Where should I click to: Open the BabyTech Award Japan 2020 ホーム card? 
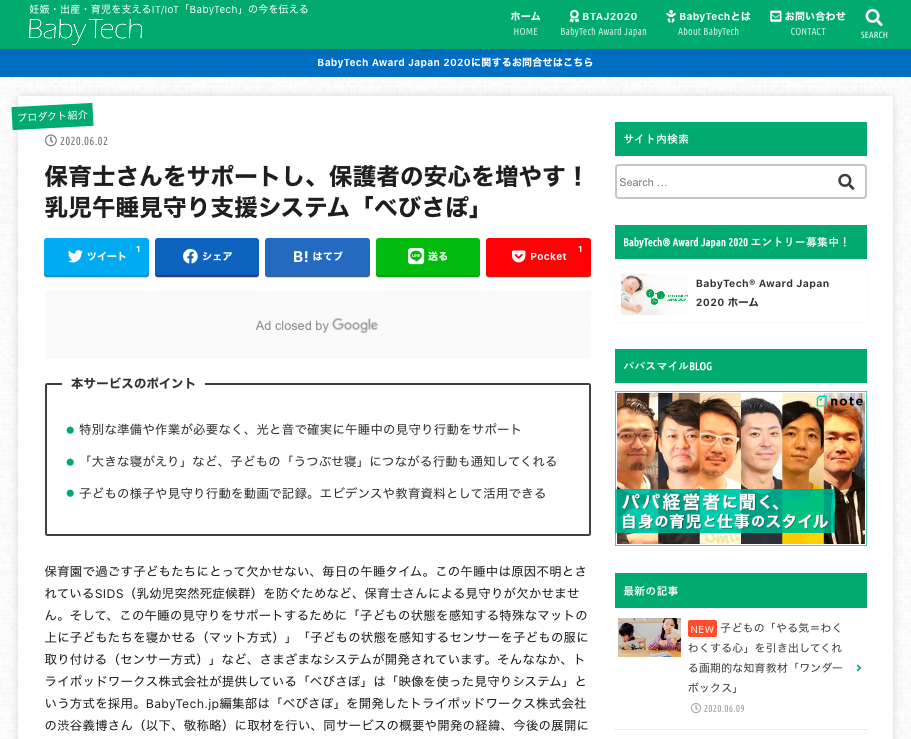(741, 295)
